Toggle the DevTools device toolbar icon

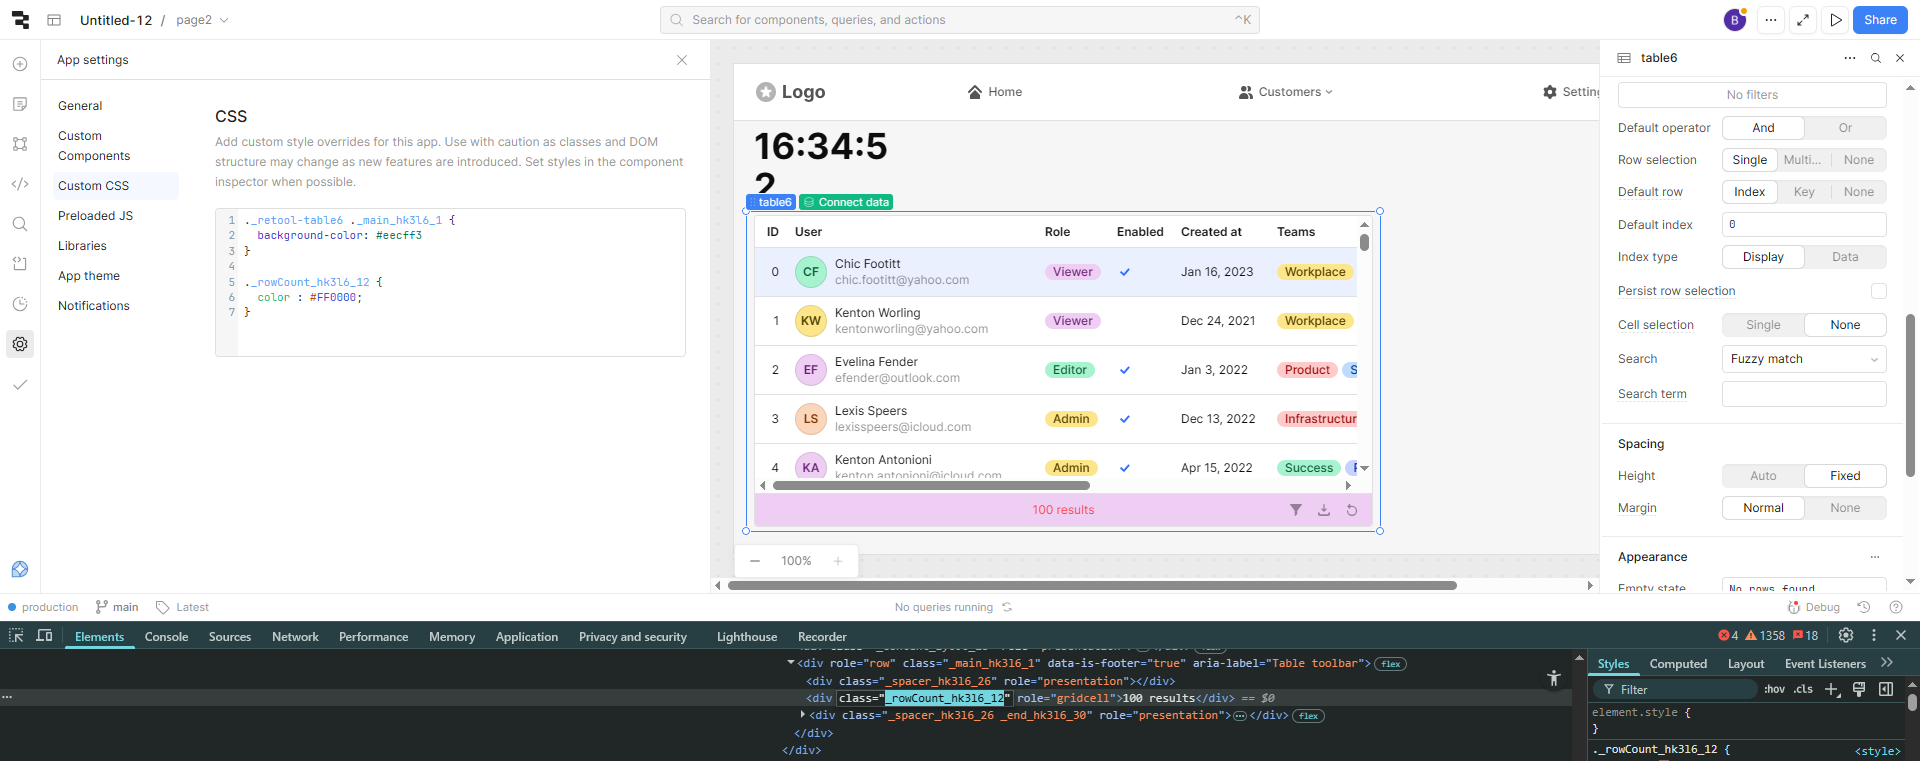pos(44,636)
